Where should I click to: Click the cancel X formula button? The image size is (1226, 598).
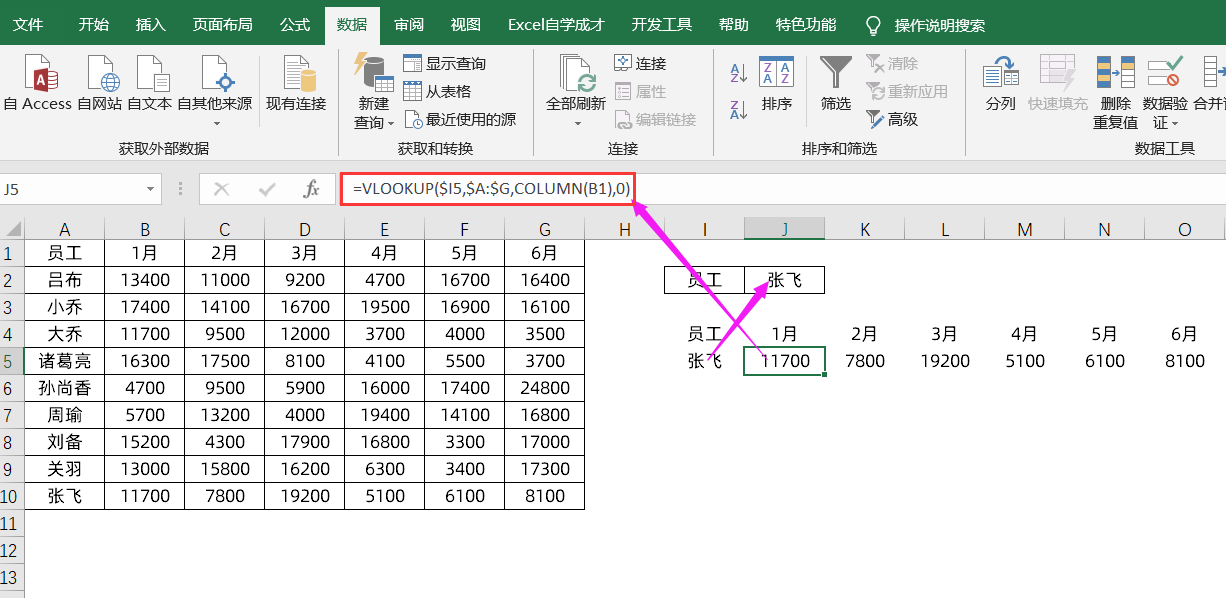coord(221,188)
